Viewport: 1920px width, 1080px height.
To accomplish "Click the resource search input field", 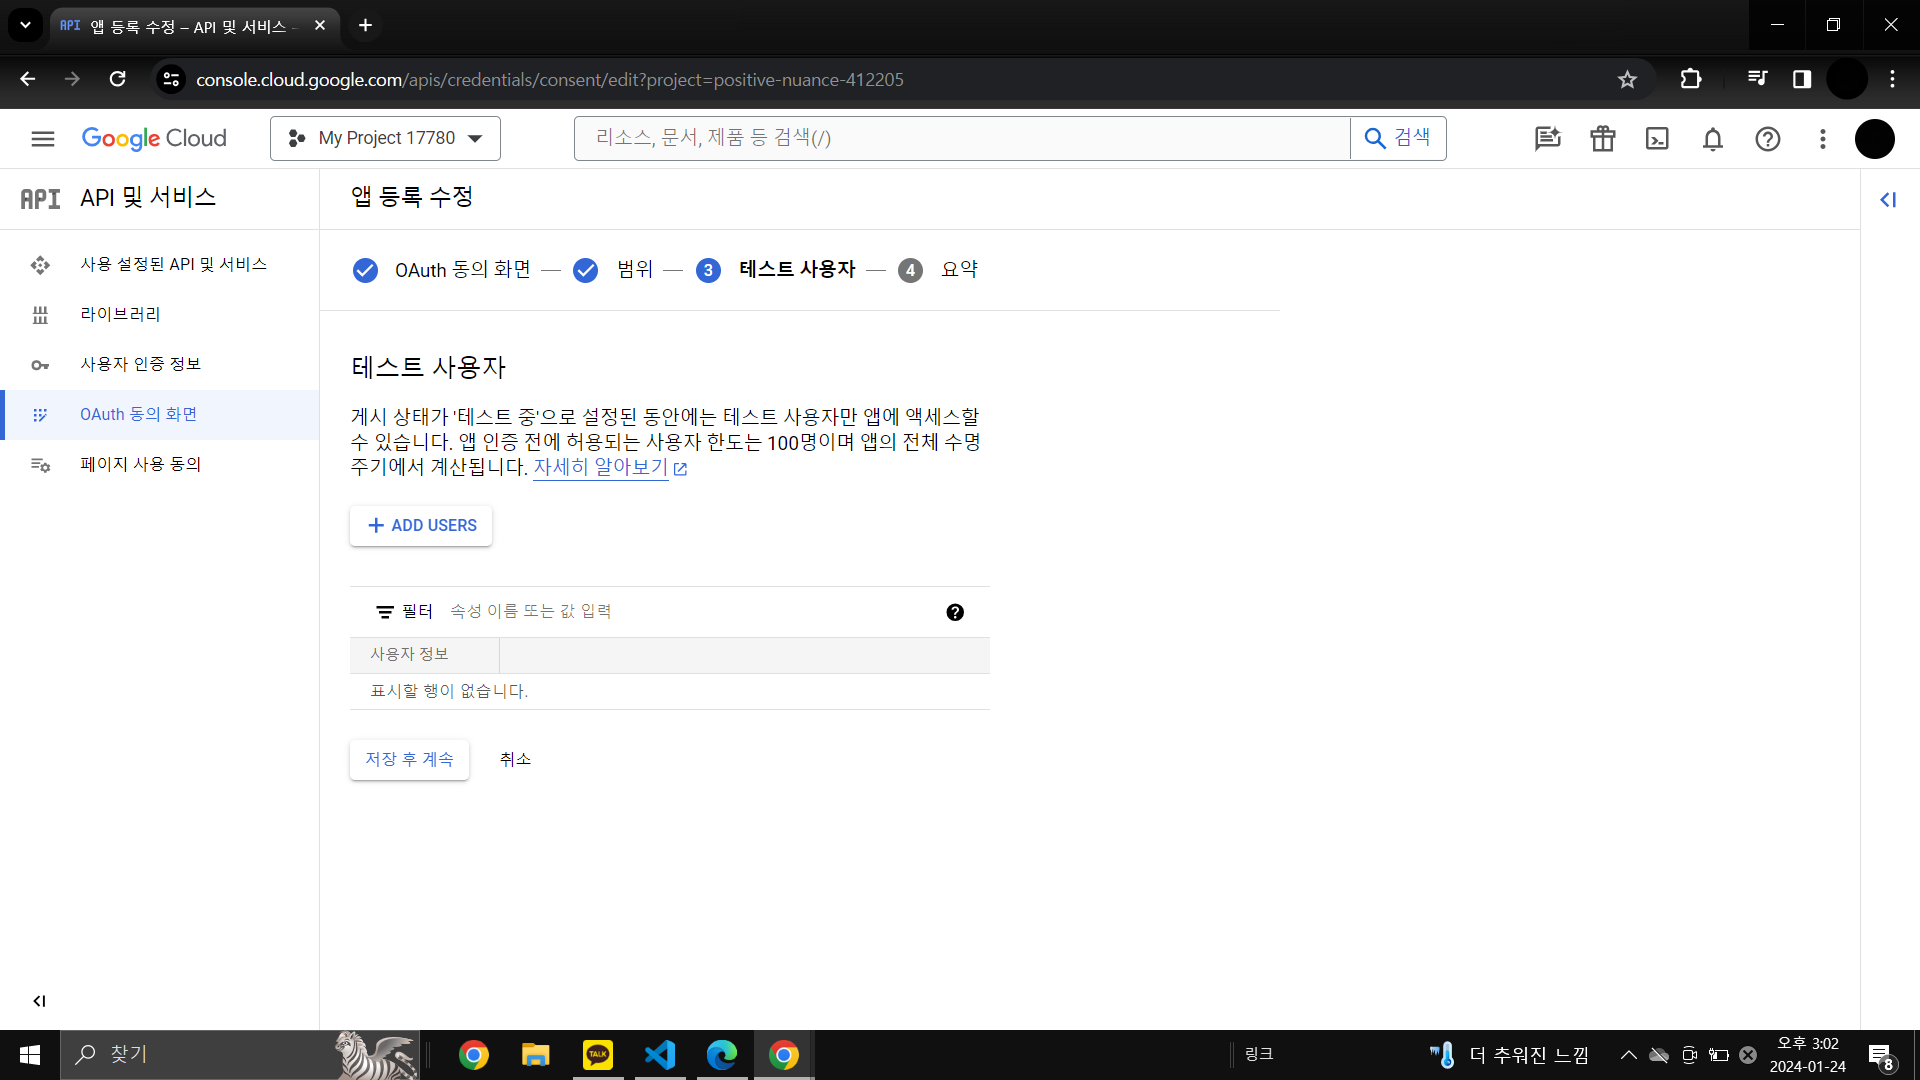I will [960, 139].
